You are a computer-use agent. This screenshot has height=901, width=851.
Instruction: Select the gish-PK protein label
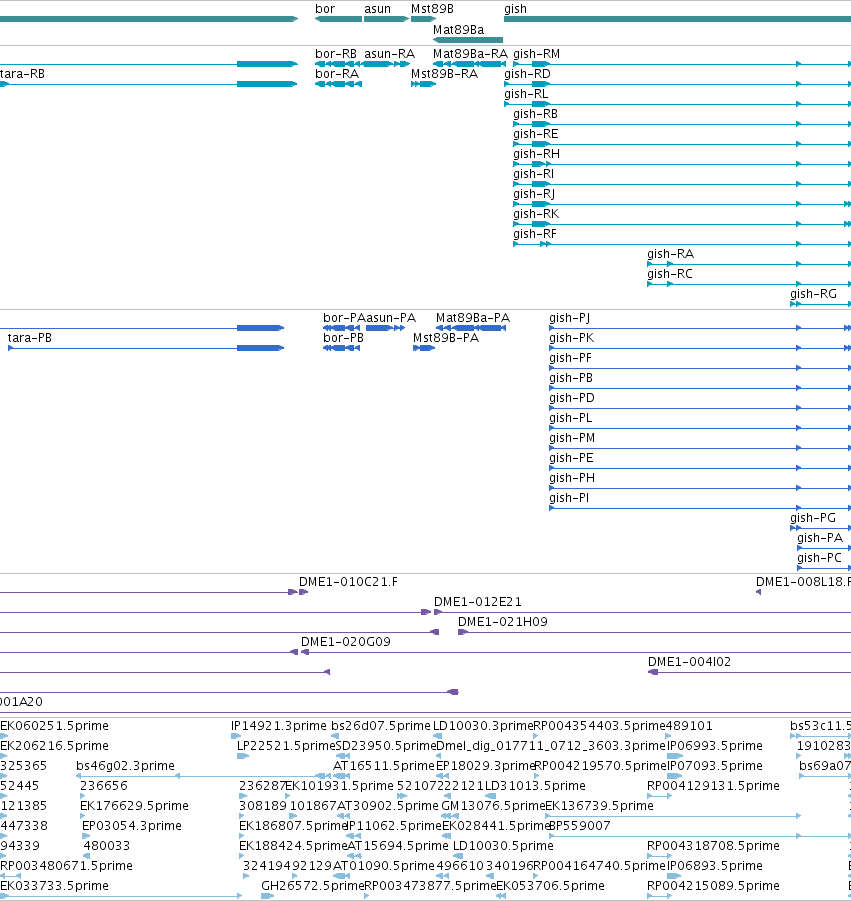tap(571, 338)
